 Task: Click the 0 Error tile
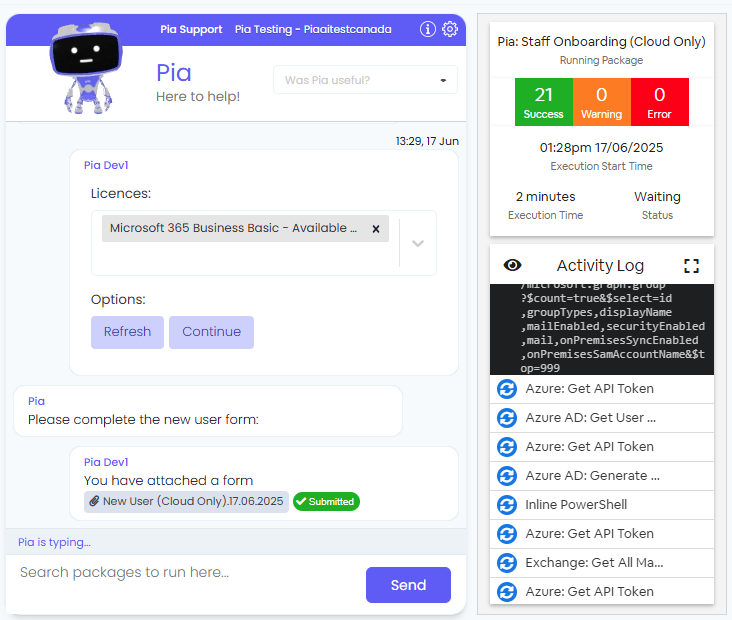click(659, 102)
